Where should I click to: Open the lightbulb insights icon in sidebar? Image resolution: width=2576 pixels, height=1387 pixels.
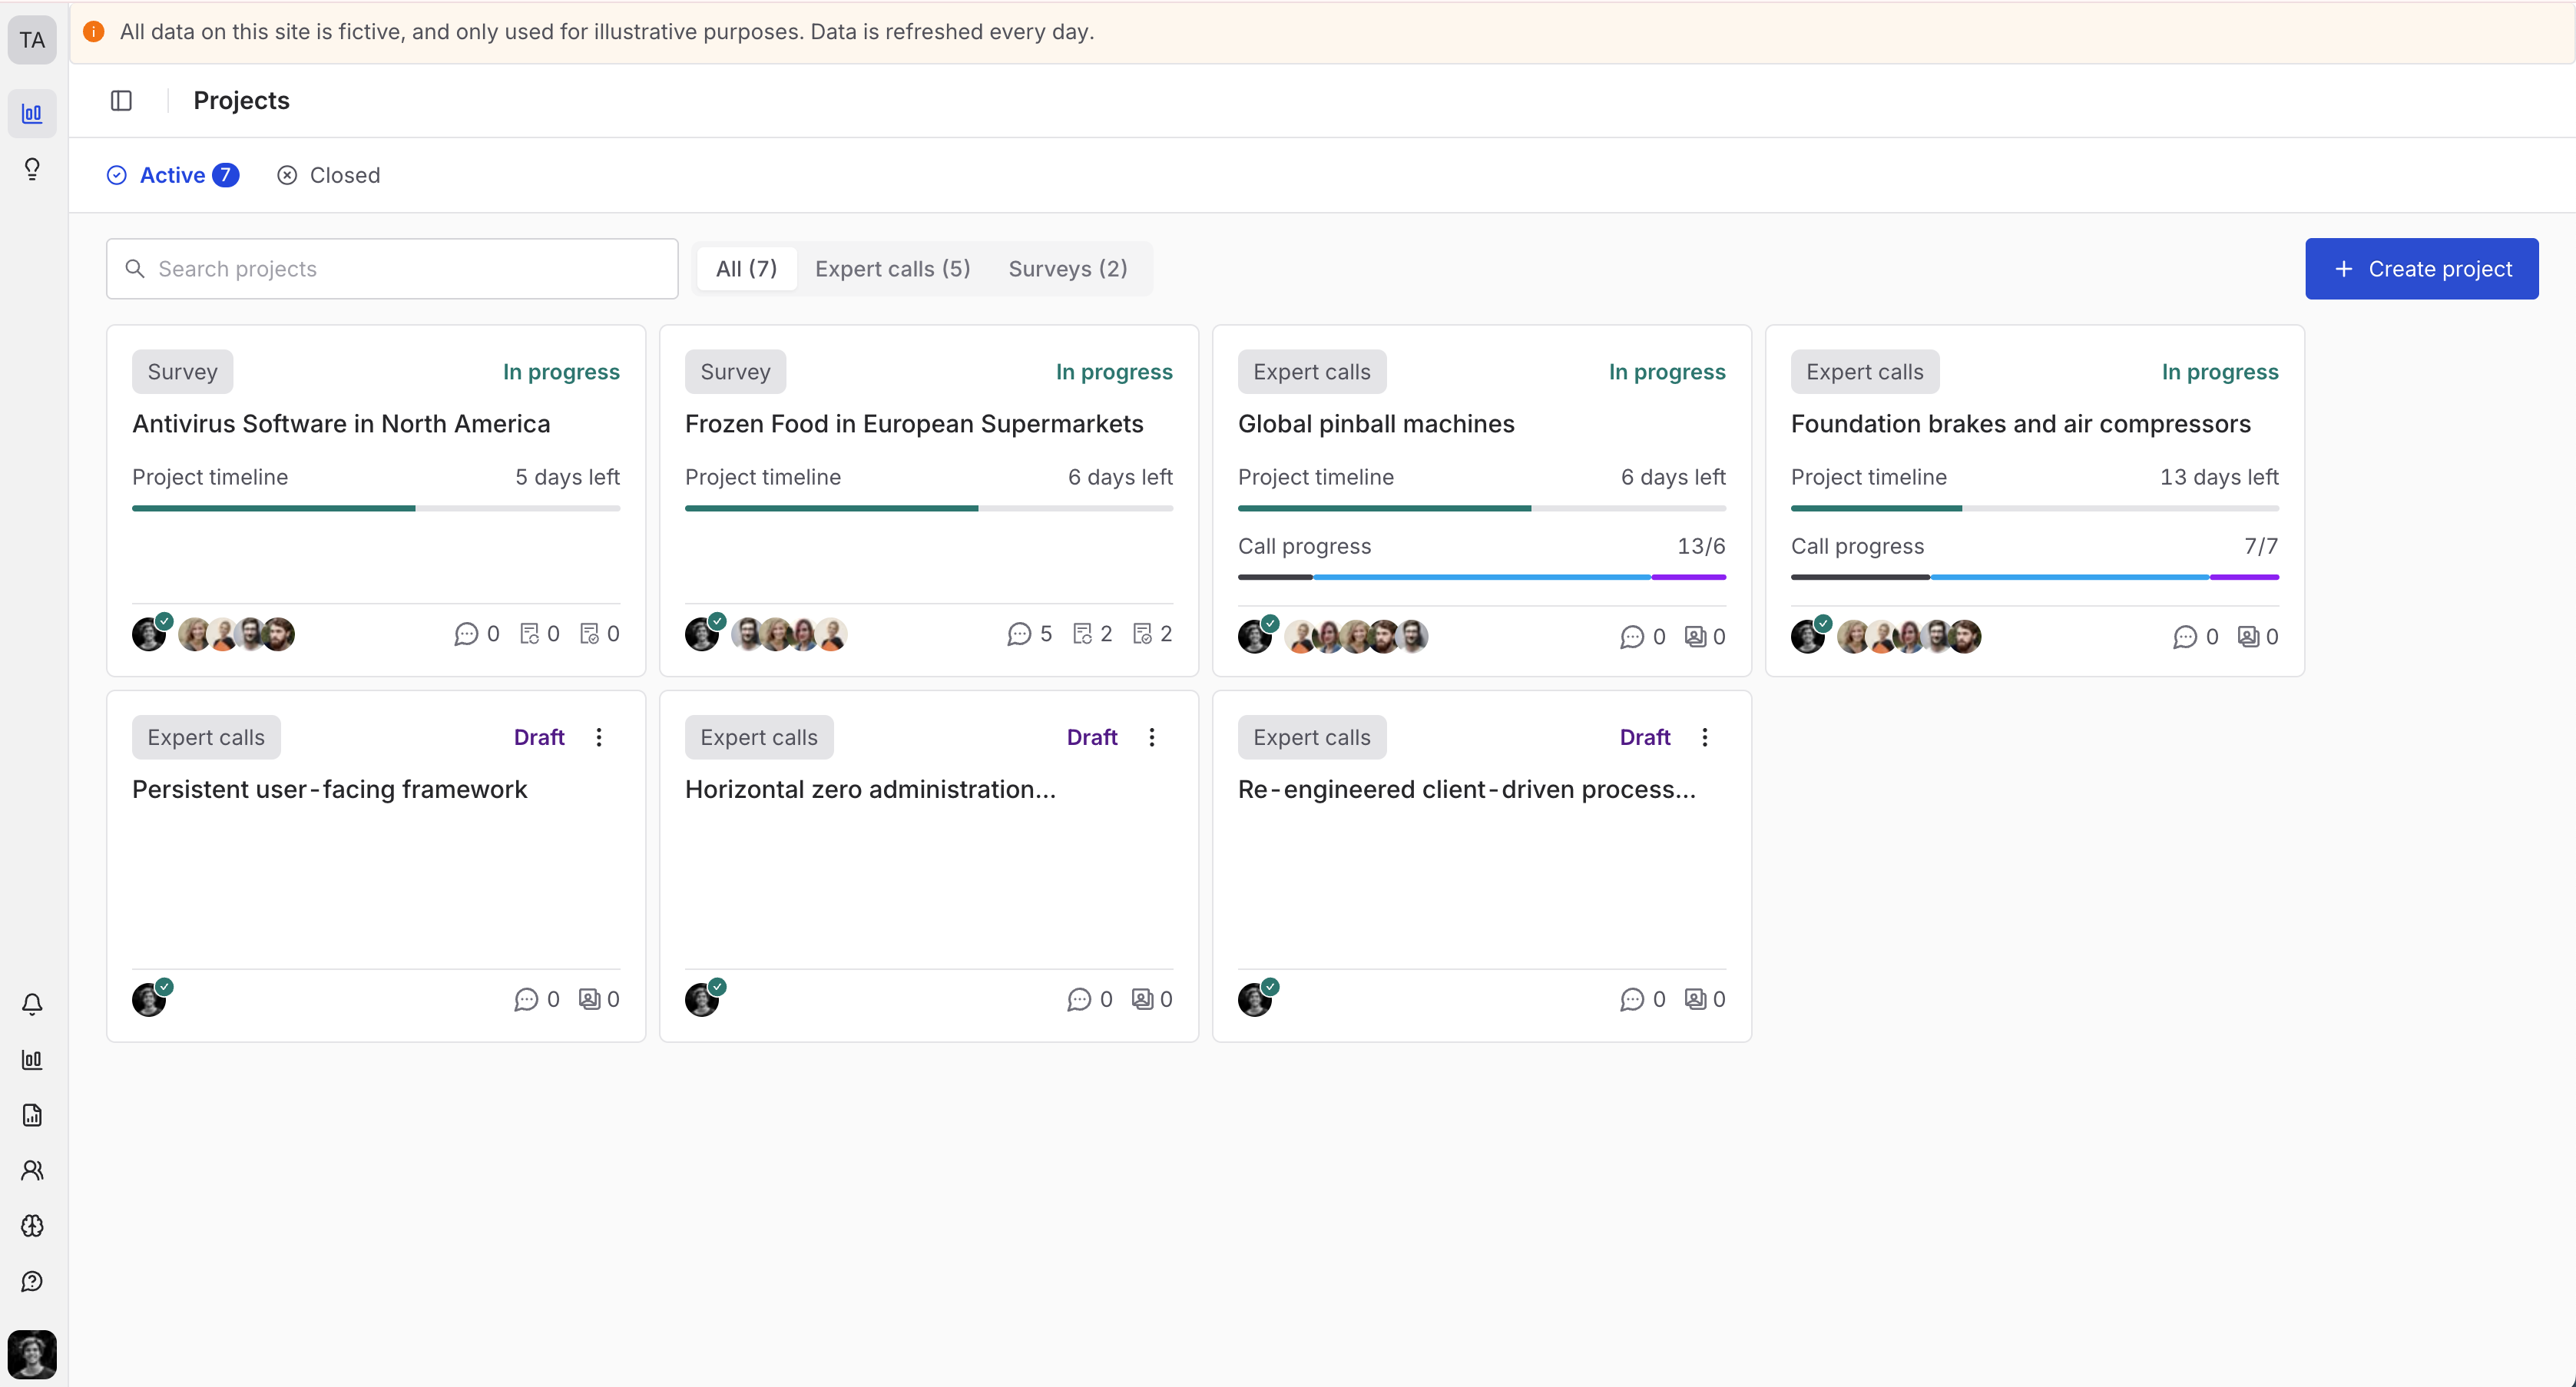pyautogui.click(x=32, y=169)
